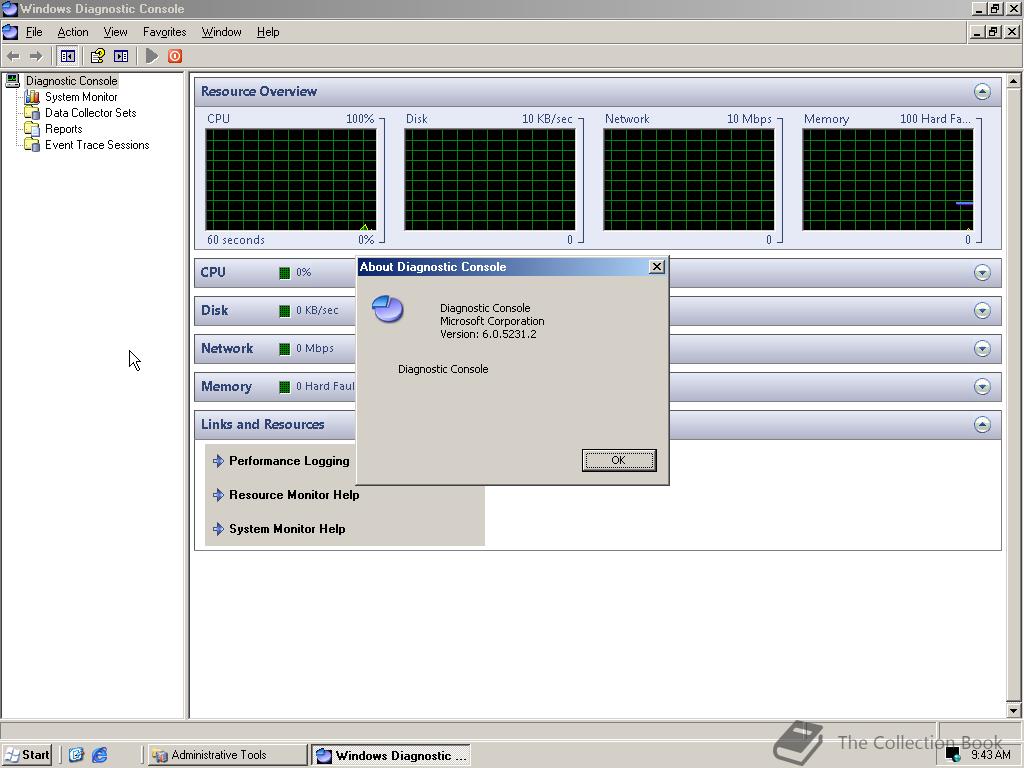Viewport: 1024px width, 768px height.
Task: Toggle the Show/Hide Console Tree toolbar icon
Action: 67,56
